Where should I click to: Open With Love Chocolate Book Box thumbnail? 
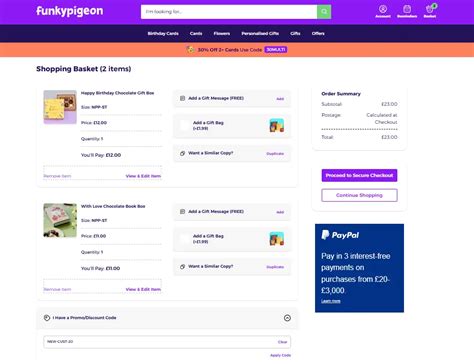click(60, 220)
